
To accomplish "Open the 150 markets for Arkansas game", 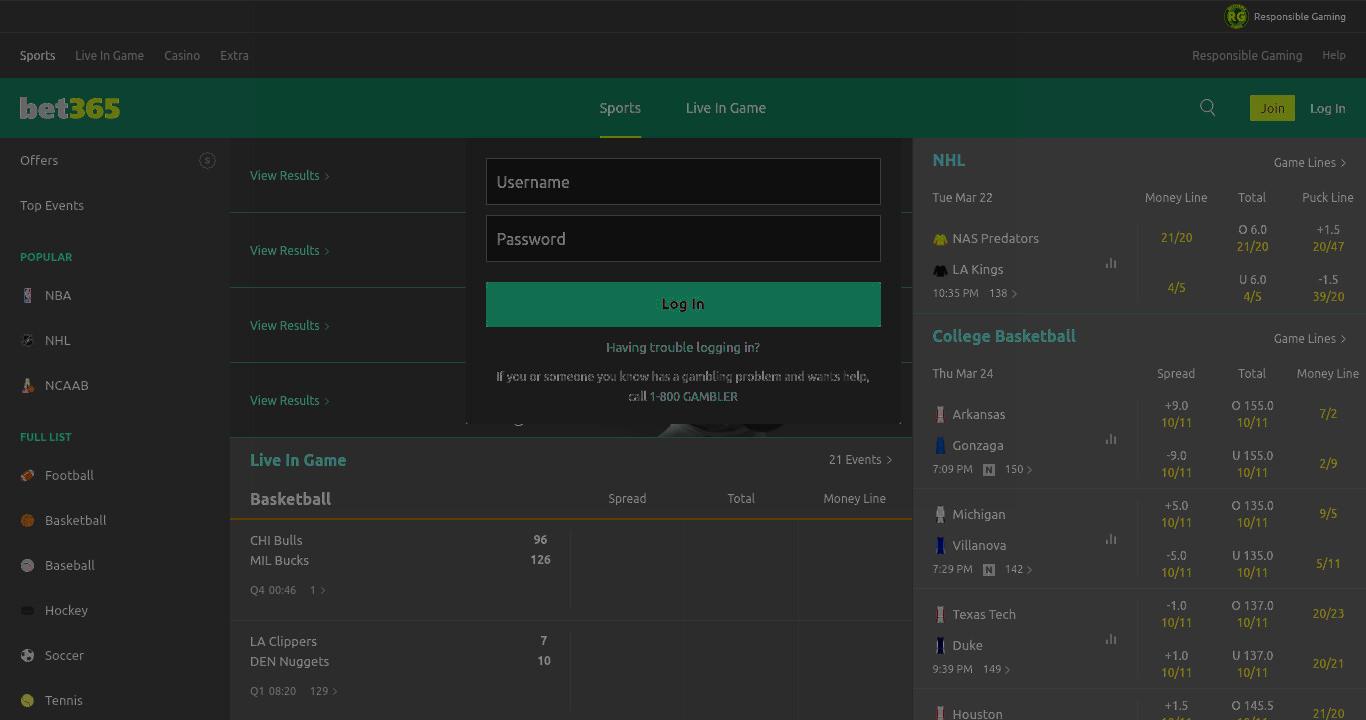I will point(1018,469).
